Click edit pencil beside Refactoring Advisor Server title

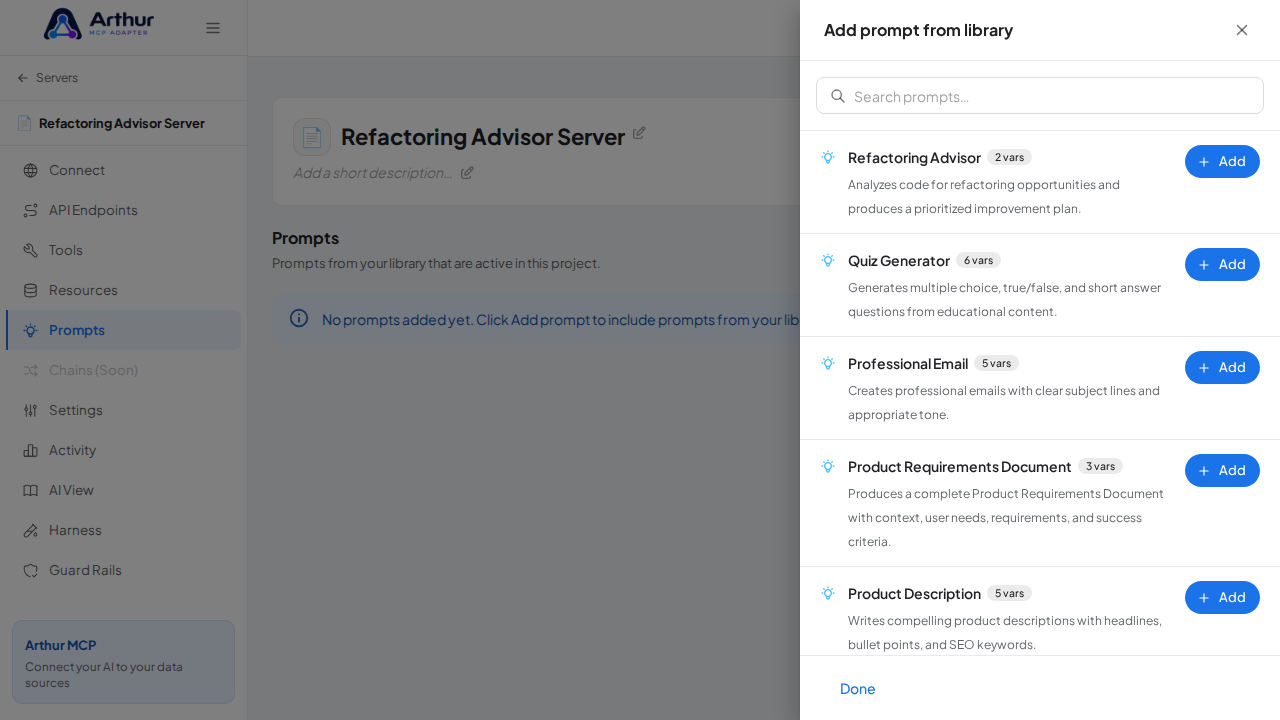click(x=639, y=132)
